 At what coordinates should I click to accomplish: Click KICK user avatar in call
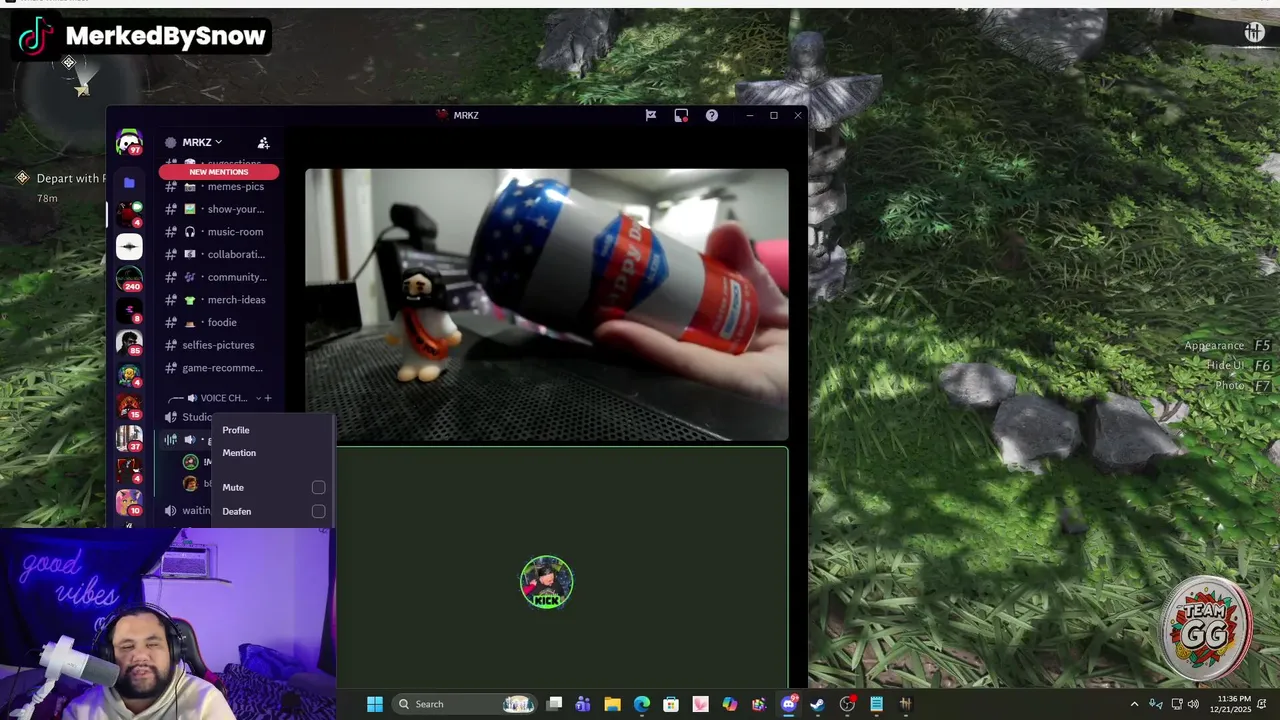546,583
